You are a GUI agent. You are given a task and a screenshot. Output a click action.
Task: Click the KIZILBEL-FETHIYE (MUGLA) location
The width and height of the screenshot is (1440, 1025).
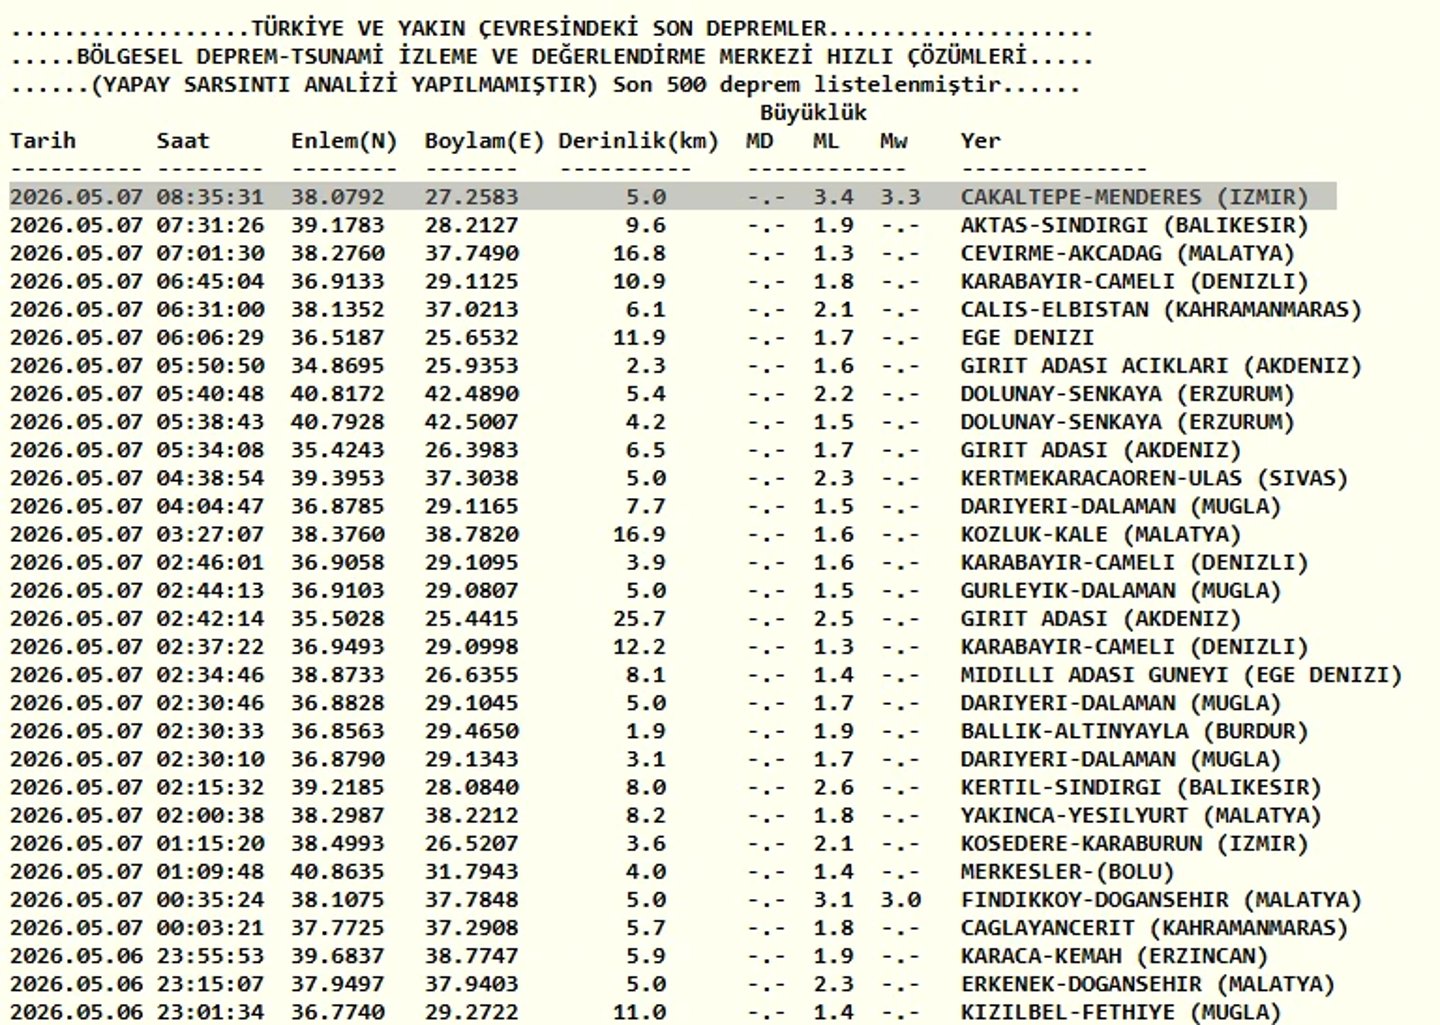click(1120, 1012)
